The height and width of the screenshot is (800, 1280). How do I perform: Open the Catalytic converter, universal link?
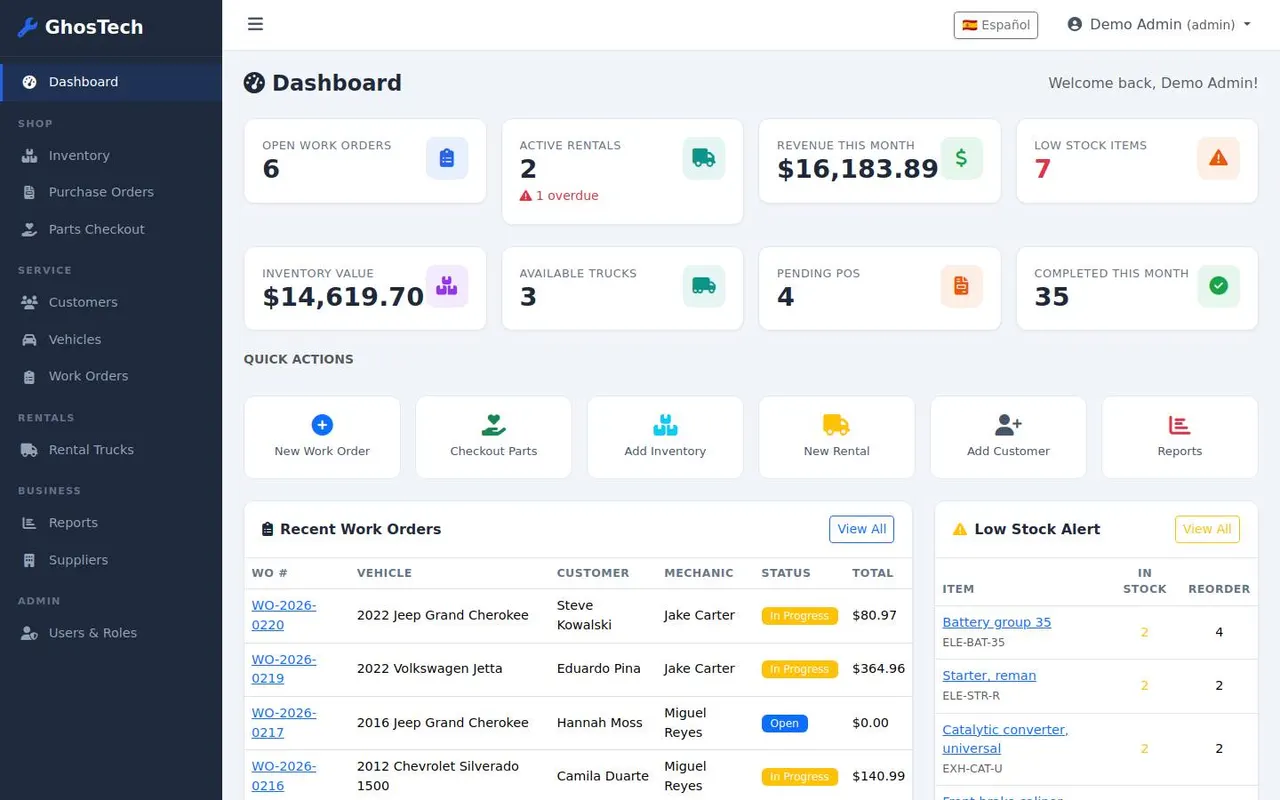1005,739
